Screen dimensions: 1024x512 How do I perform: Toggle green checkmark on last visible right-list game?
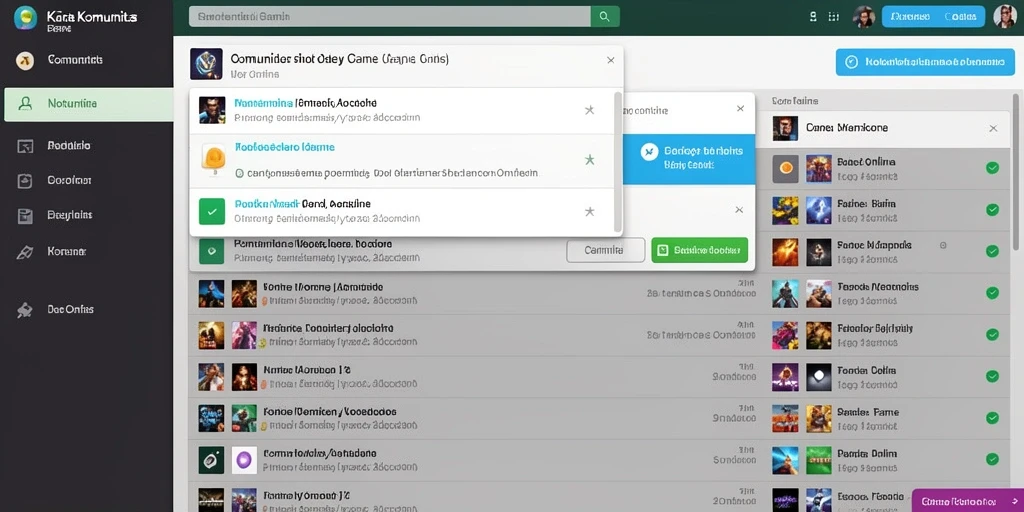click(x=992, y=459)
